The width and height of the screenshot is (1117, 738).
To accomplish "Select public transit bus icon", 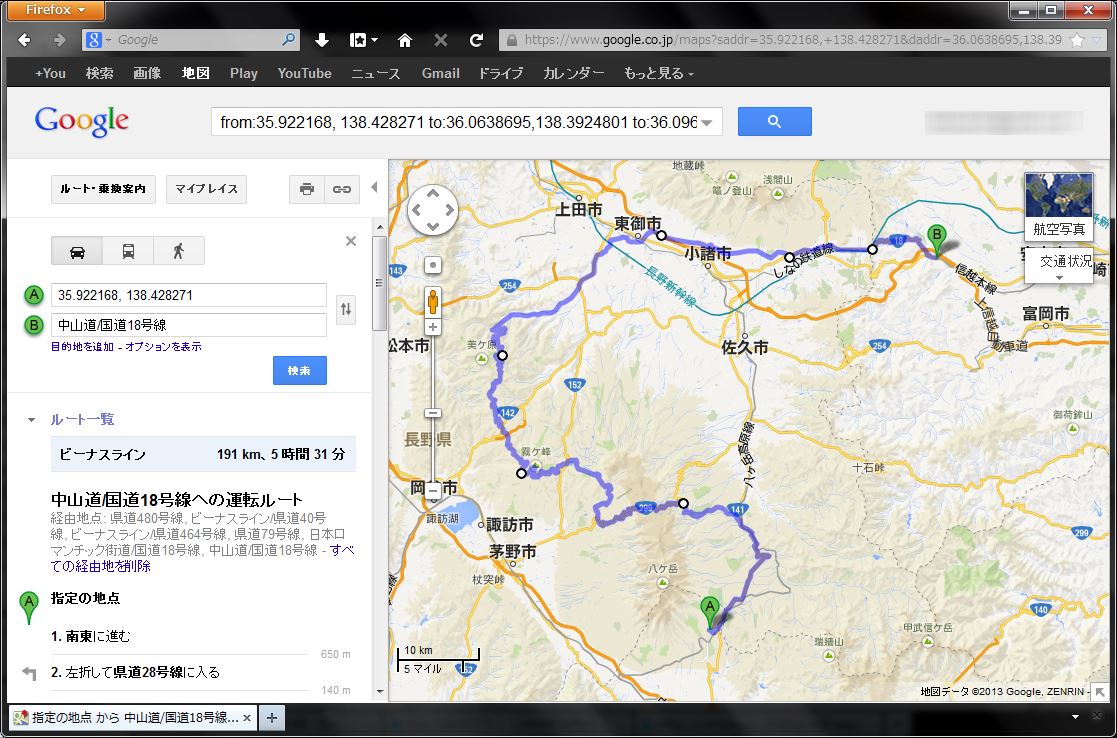I will click(128, 251).
